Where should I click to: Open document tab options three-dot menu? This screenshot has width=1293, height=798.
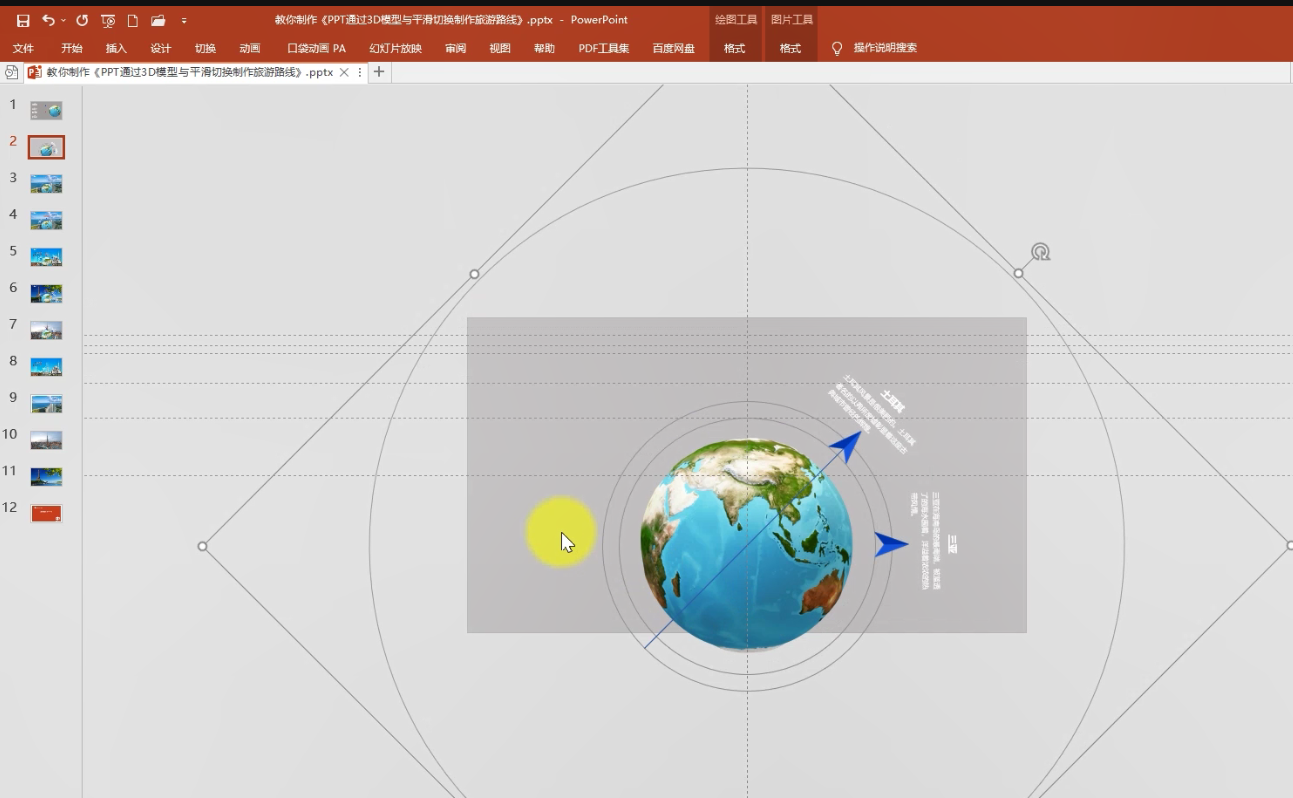[x=359, y=73]
